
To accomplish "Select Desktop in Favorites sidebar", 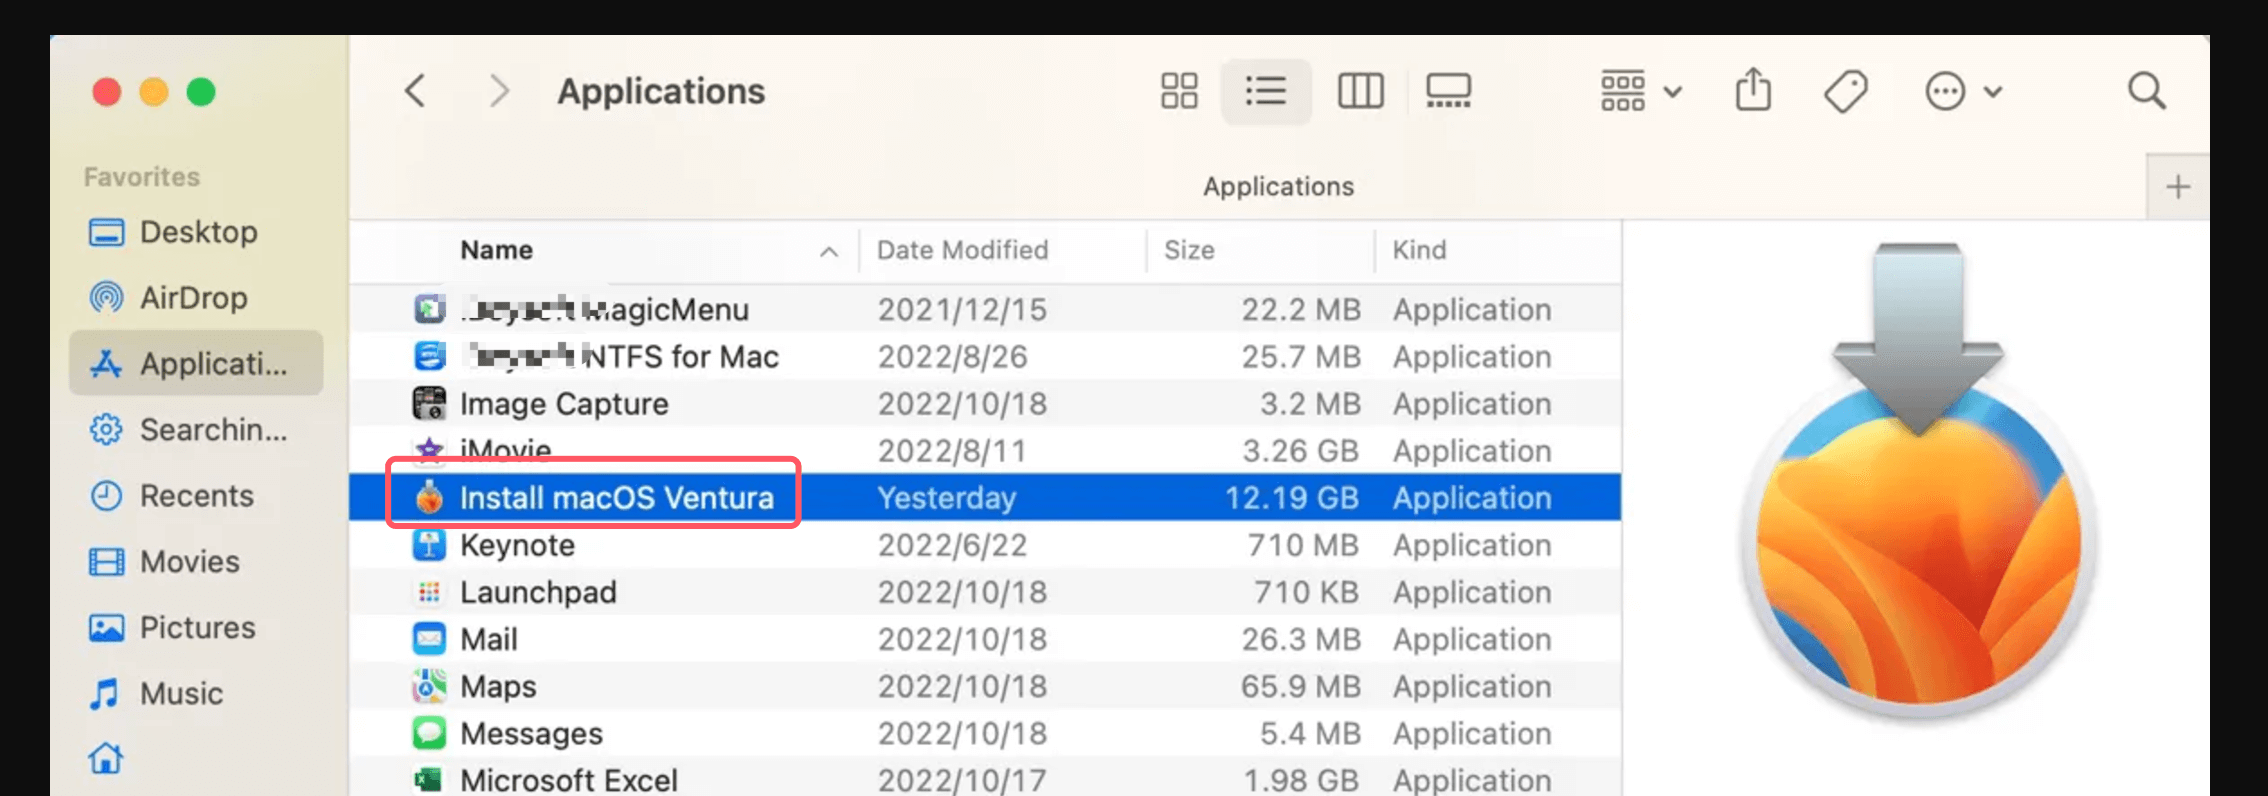I will [198, 232].
